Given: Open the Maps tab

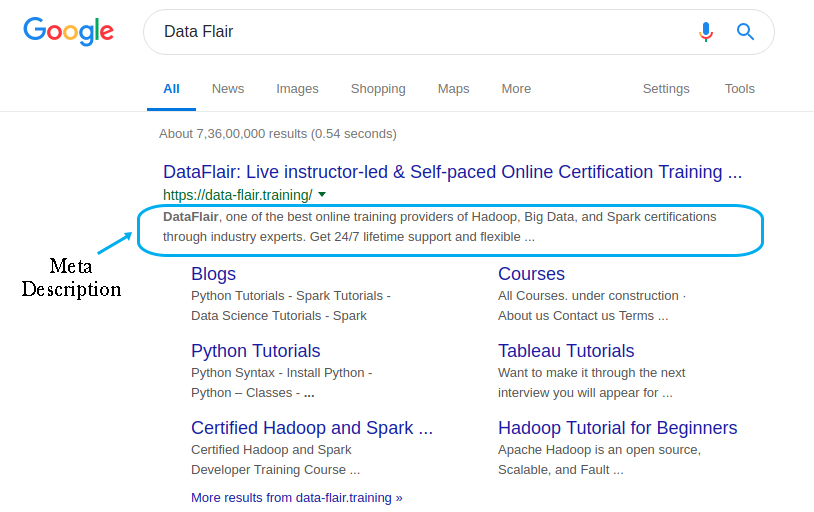Looking at the screenshot, I should [453, 89].
